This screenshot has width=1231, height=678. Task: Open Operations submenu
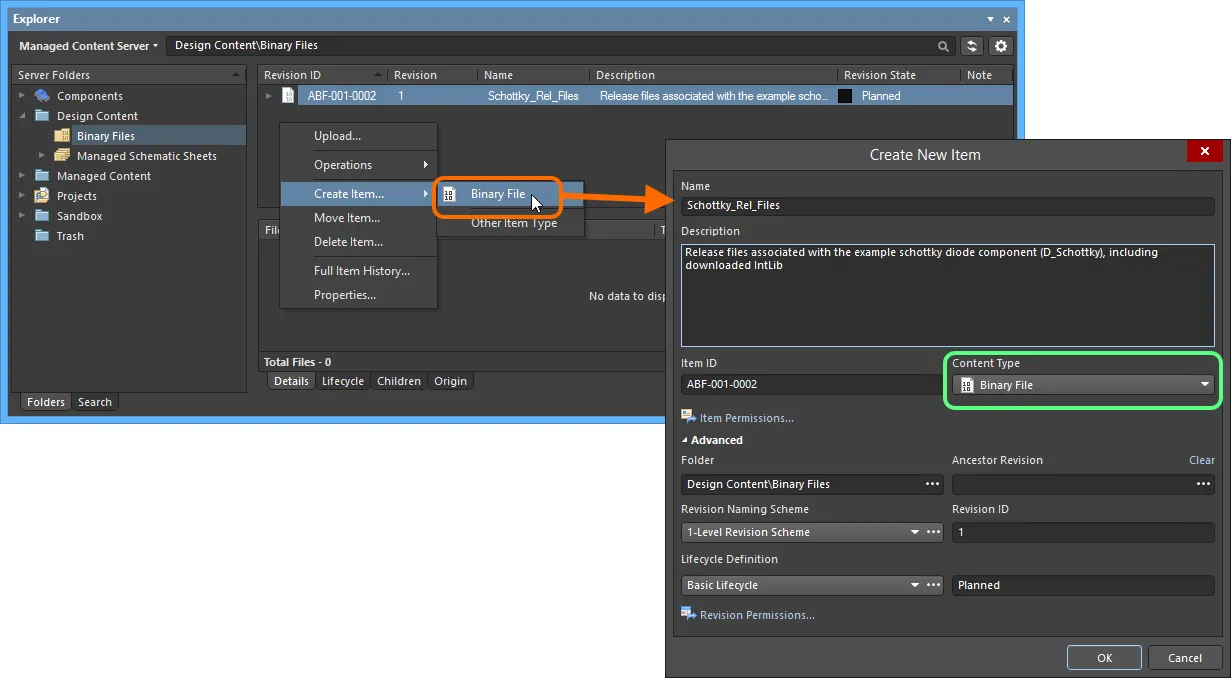point(358,165)
